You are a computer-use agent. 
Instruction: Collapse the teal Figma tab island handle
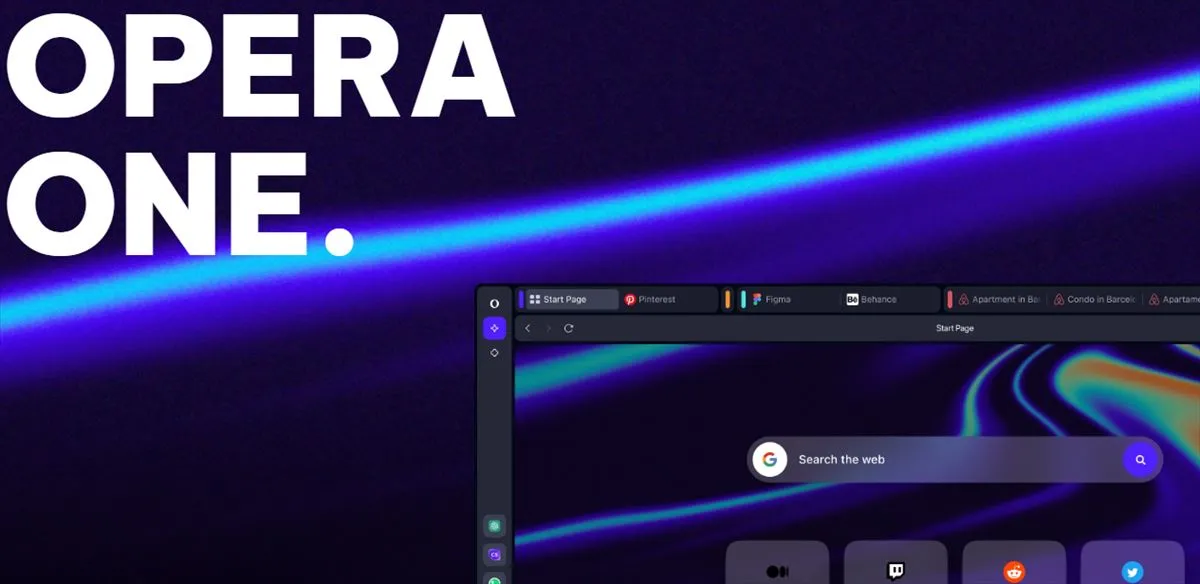coord(744,299)
